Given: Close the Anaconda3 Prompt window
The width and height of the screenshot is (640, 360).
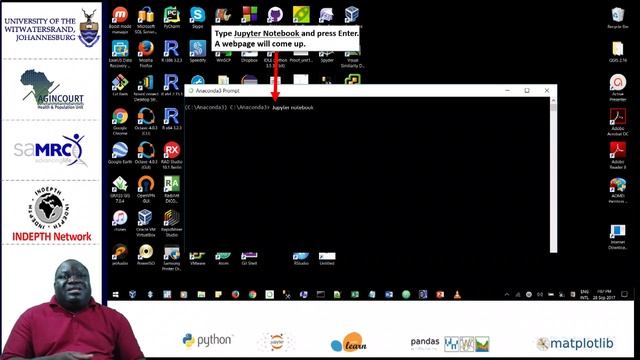Looking at the screenshot, I should click(547, 91).
